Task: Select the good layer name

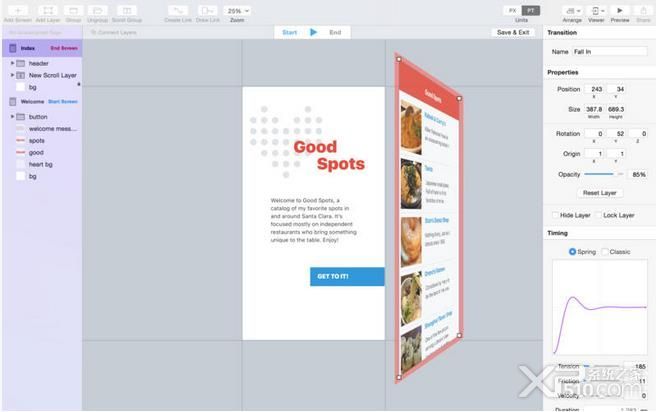Action: tap(36, 153)
